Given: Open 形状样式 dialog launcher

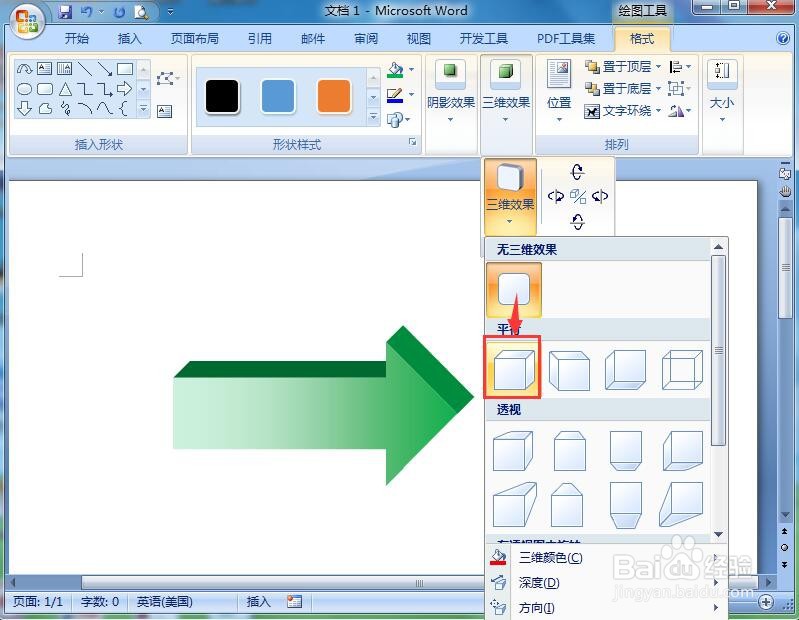Looking at the screenshot, I should (x=412, y=142).
